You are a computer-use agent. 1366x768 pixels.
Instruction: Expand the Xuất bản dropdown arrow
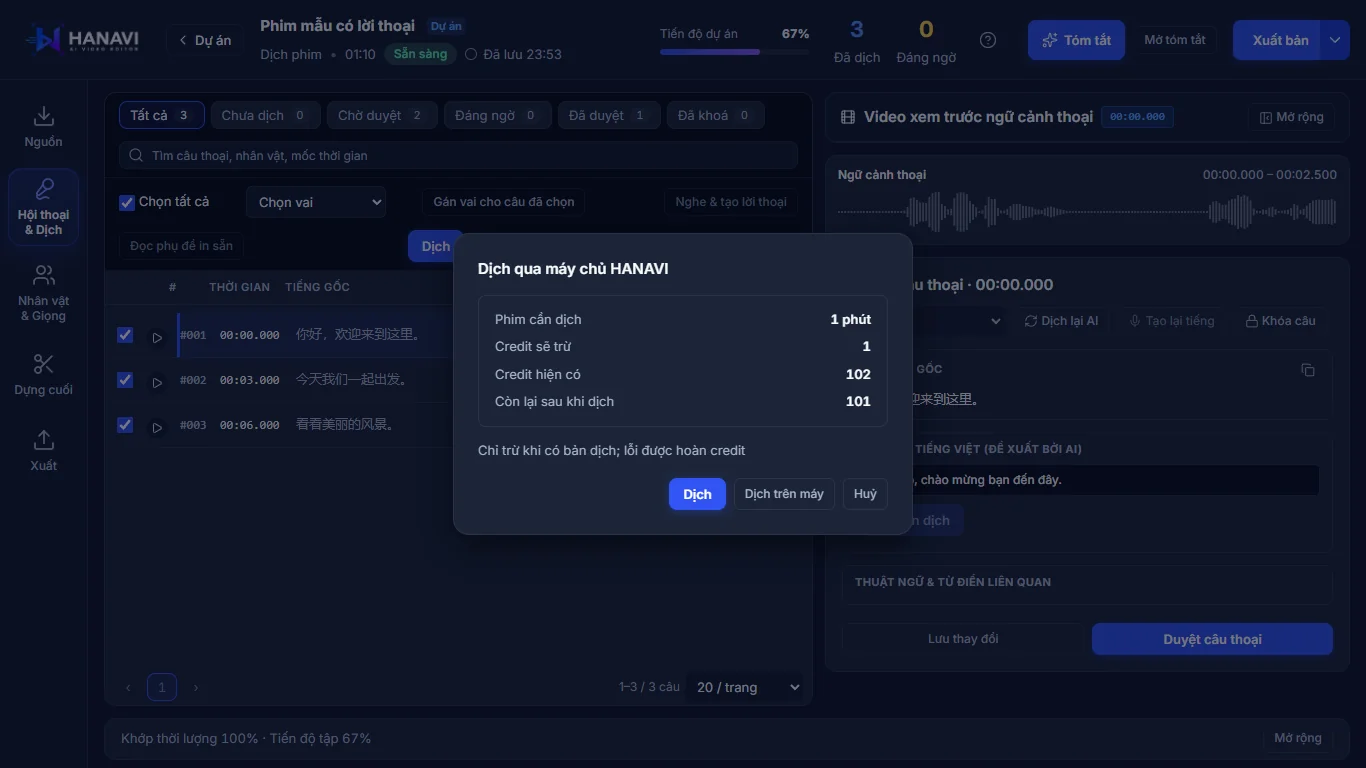tap(1335, 40)
